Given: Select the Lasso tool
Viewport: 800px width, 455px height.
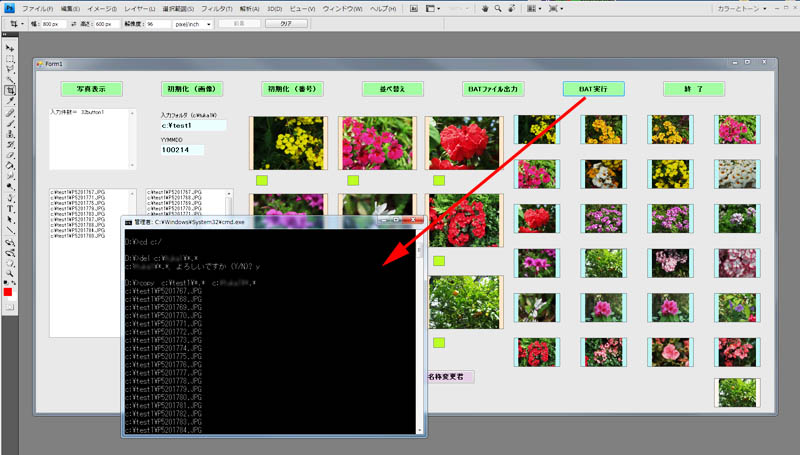Looking at the screenshot, I should 10,69.
